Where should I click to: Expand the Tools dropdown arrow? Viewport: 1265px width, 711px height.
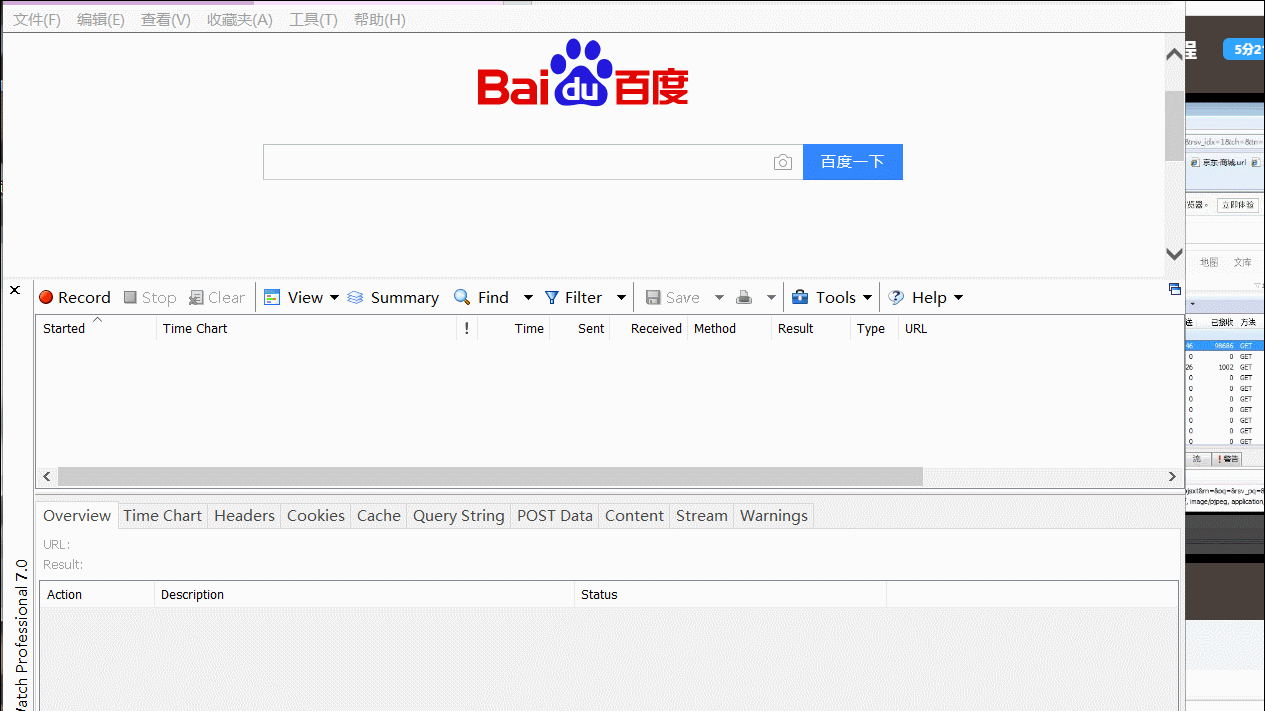click(x=868, y=298)
